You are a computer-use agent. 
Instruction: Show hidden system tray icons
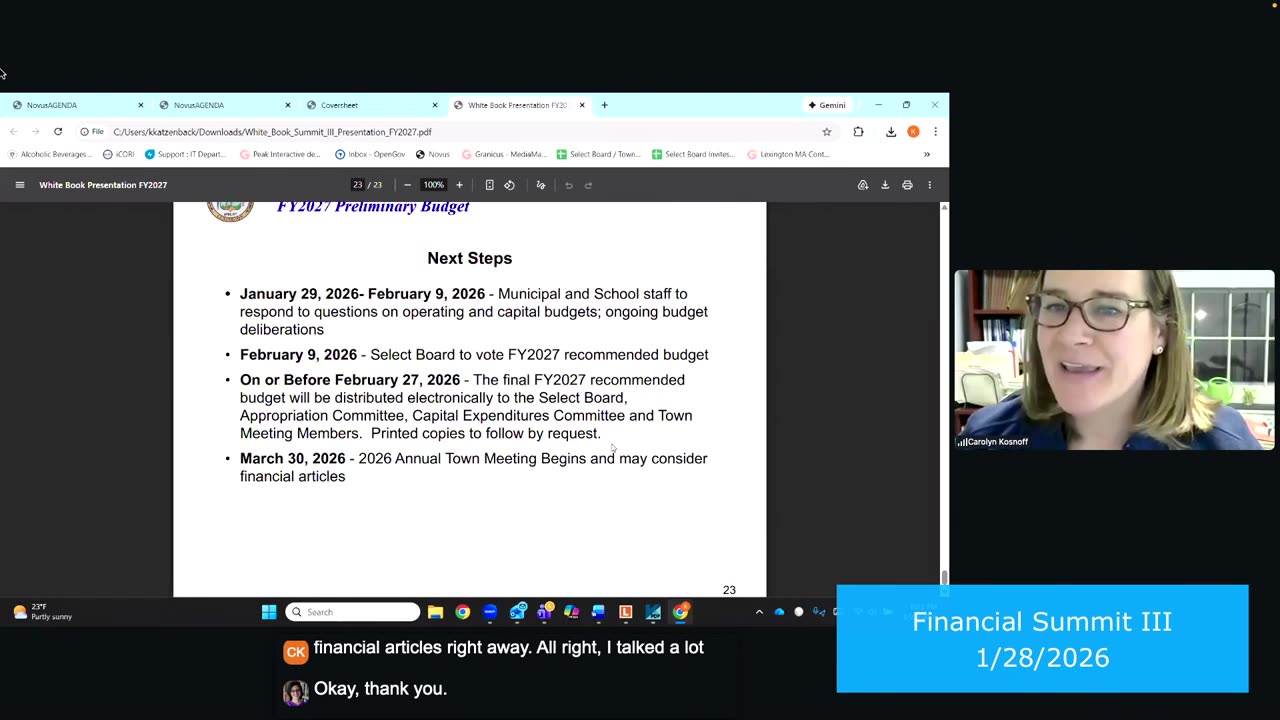pyautogui.click(x=759, y=612)
